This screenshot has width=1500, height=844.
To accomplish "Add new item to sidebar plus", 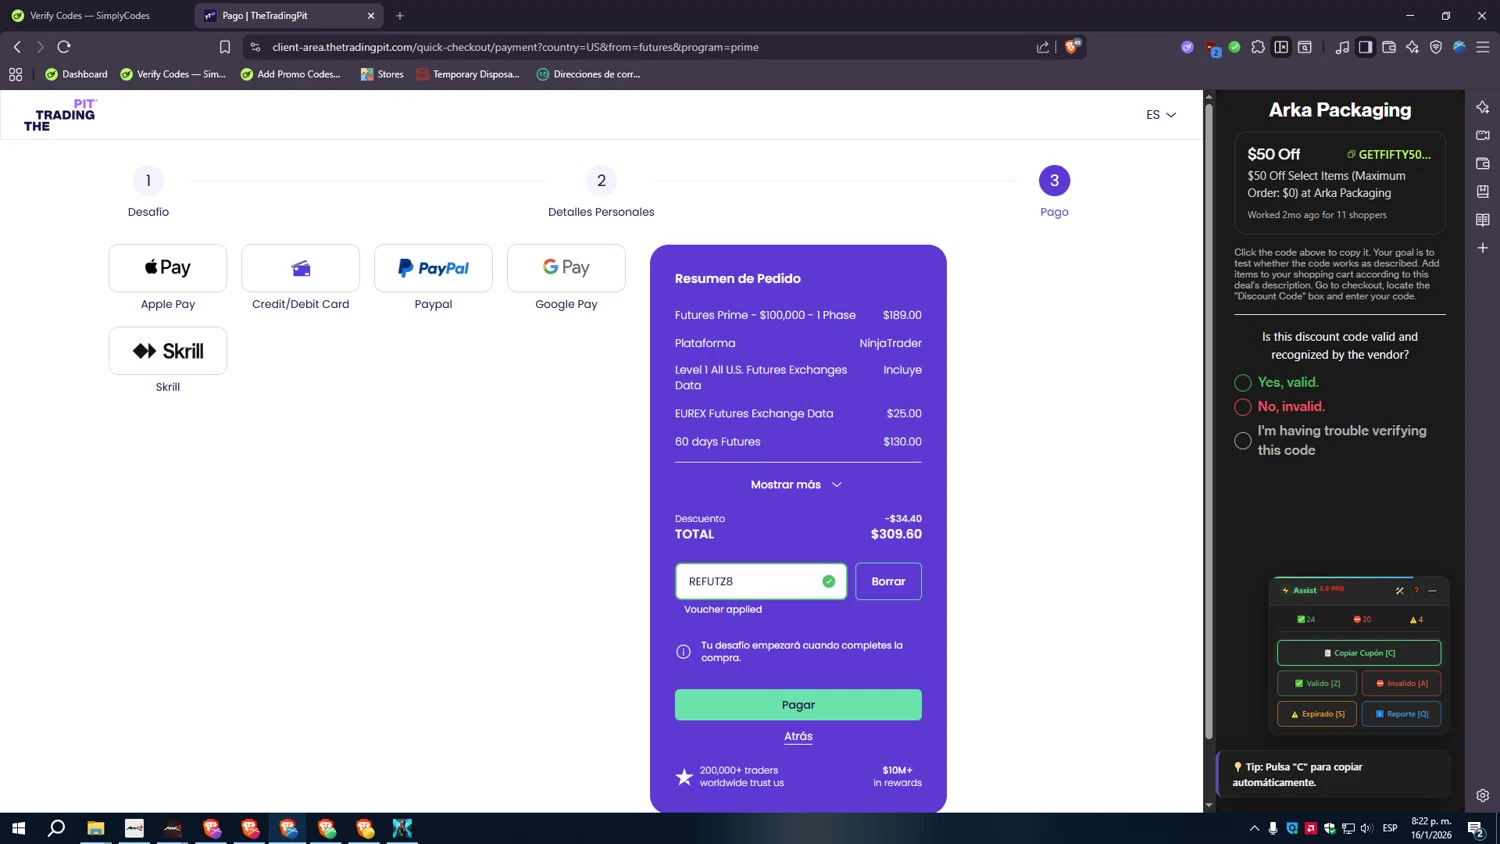I will click(x=1483, y=248).
